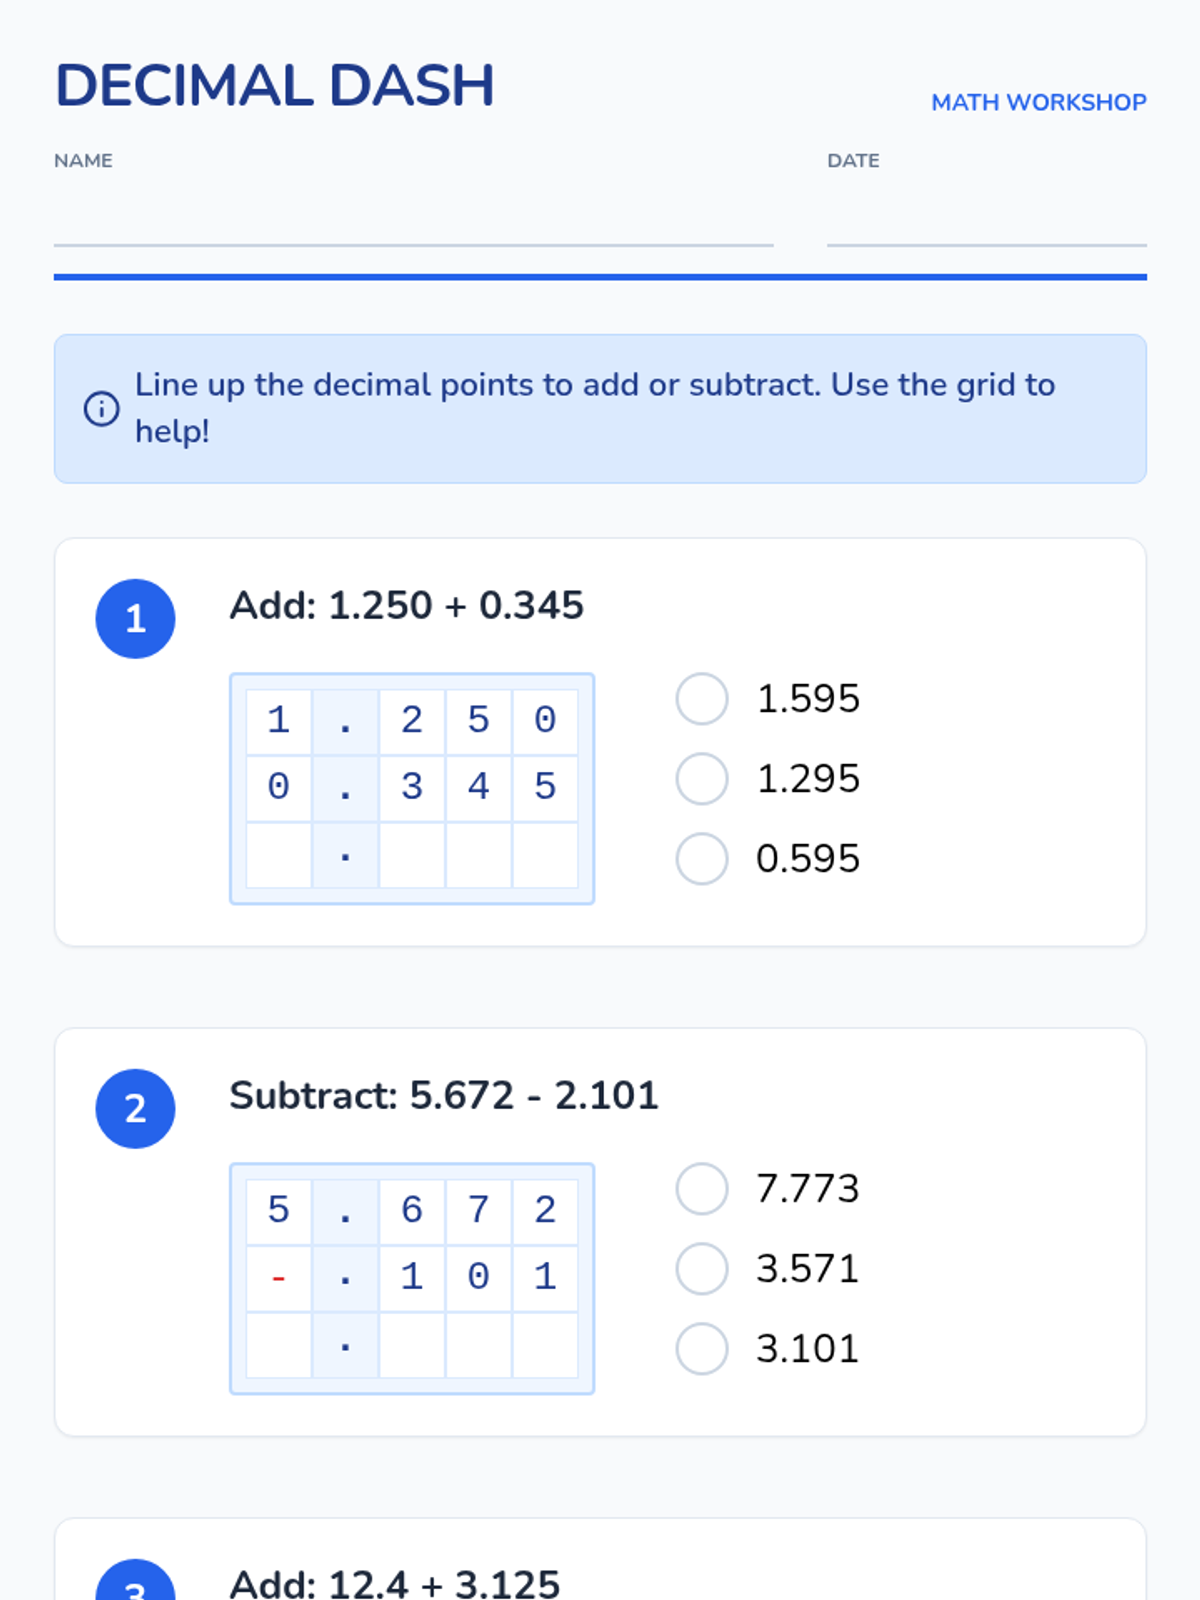Click the info icon in the instruction banner
1200x1600 pixels.
coord(101,409)
